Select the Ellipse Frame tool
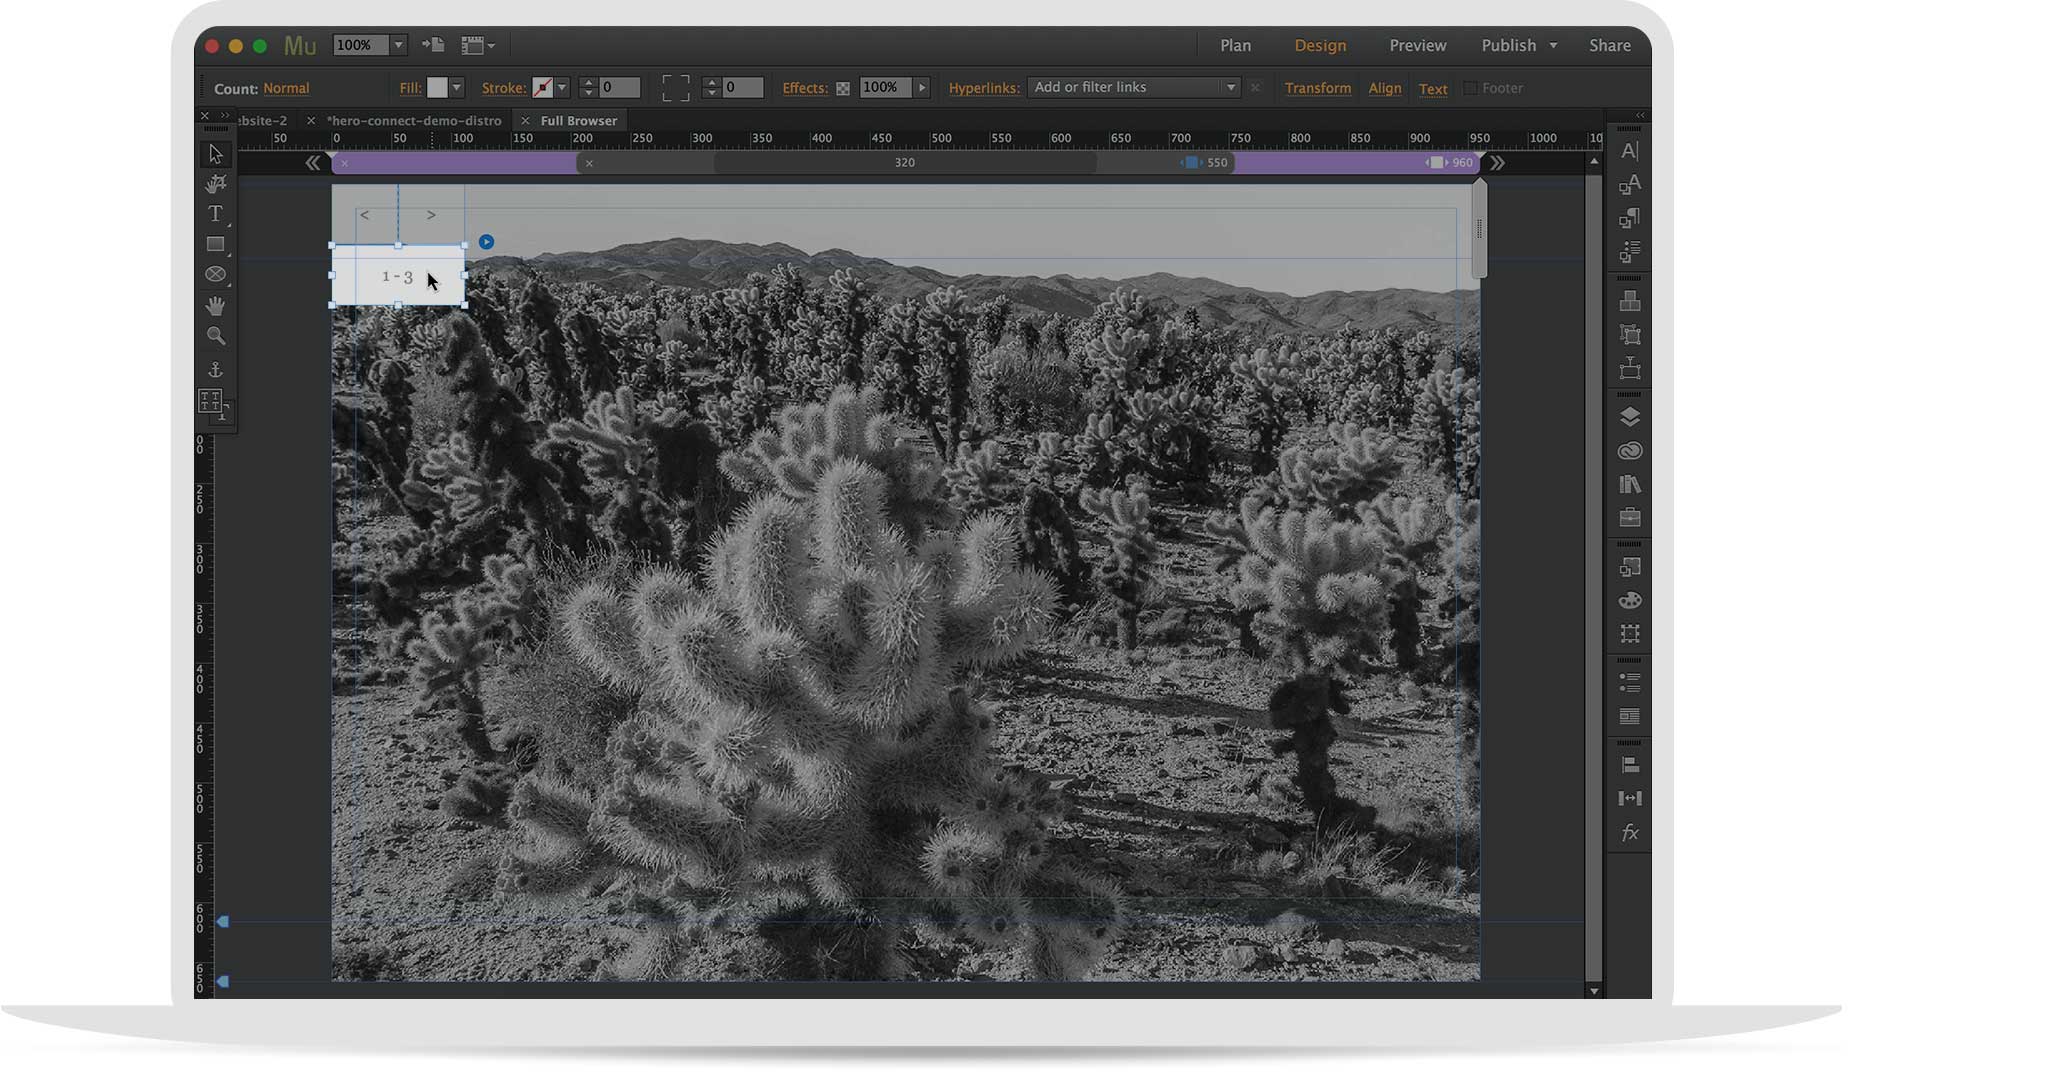This screenshot has width=2048, height=1076. 215,274
